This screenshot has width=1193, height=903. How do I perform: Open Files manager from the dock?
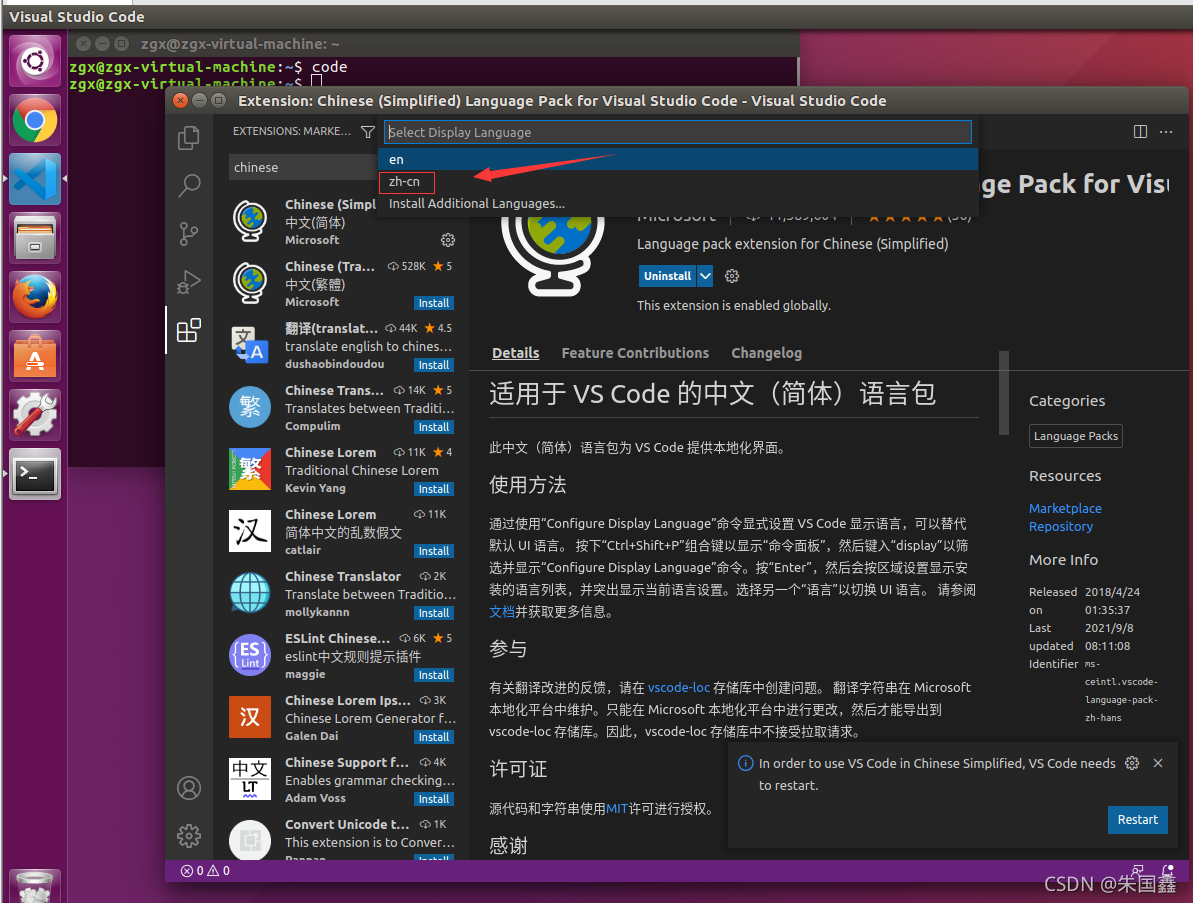pyautogui.click(x=35, y=237)
